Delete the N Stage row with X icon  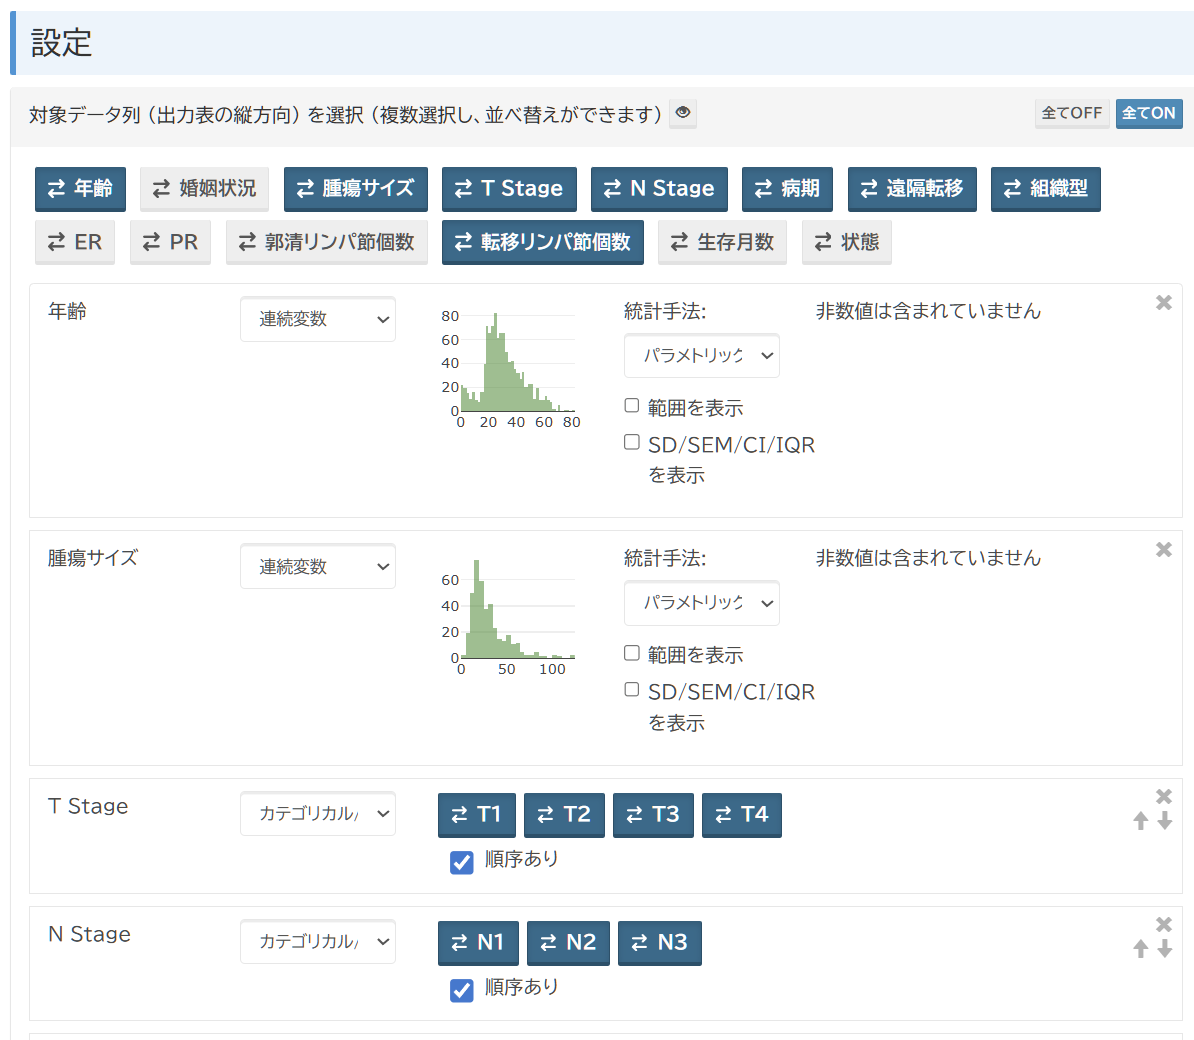point(1163,924)
